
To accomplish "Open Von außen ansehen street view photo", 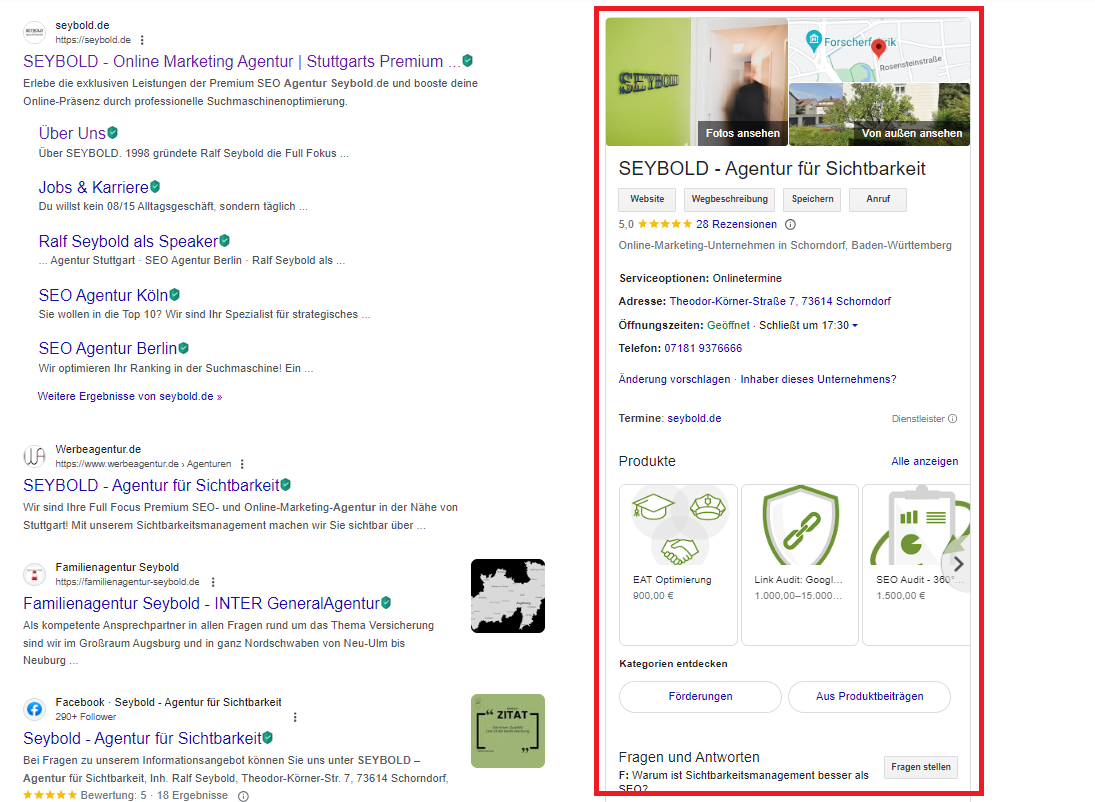I will pyautogui.click(x=879, y=115).
